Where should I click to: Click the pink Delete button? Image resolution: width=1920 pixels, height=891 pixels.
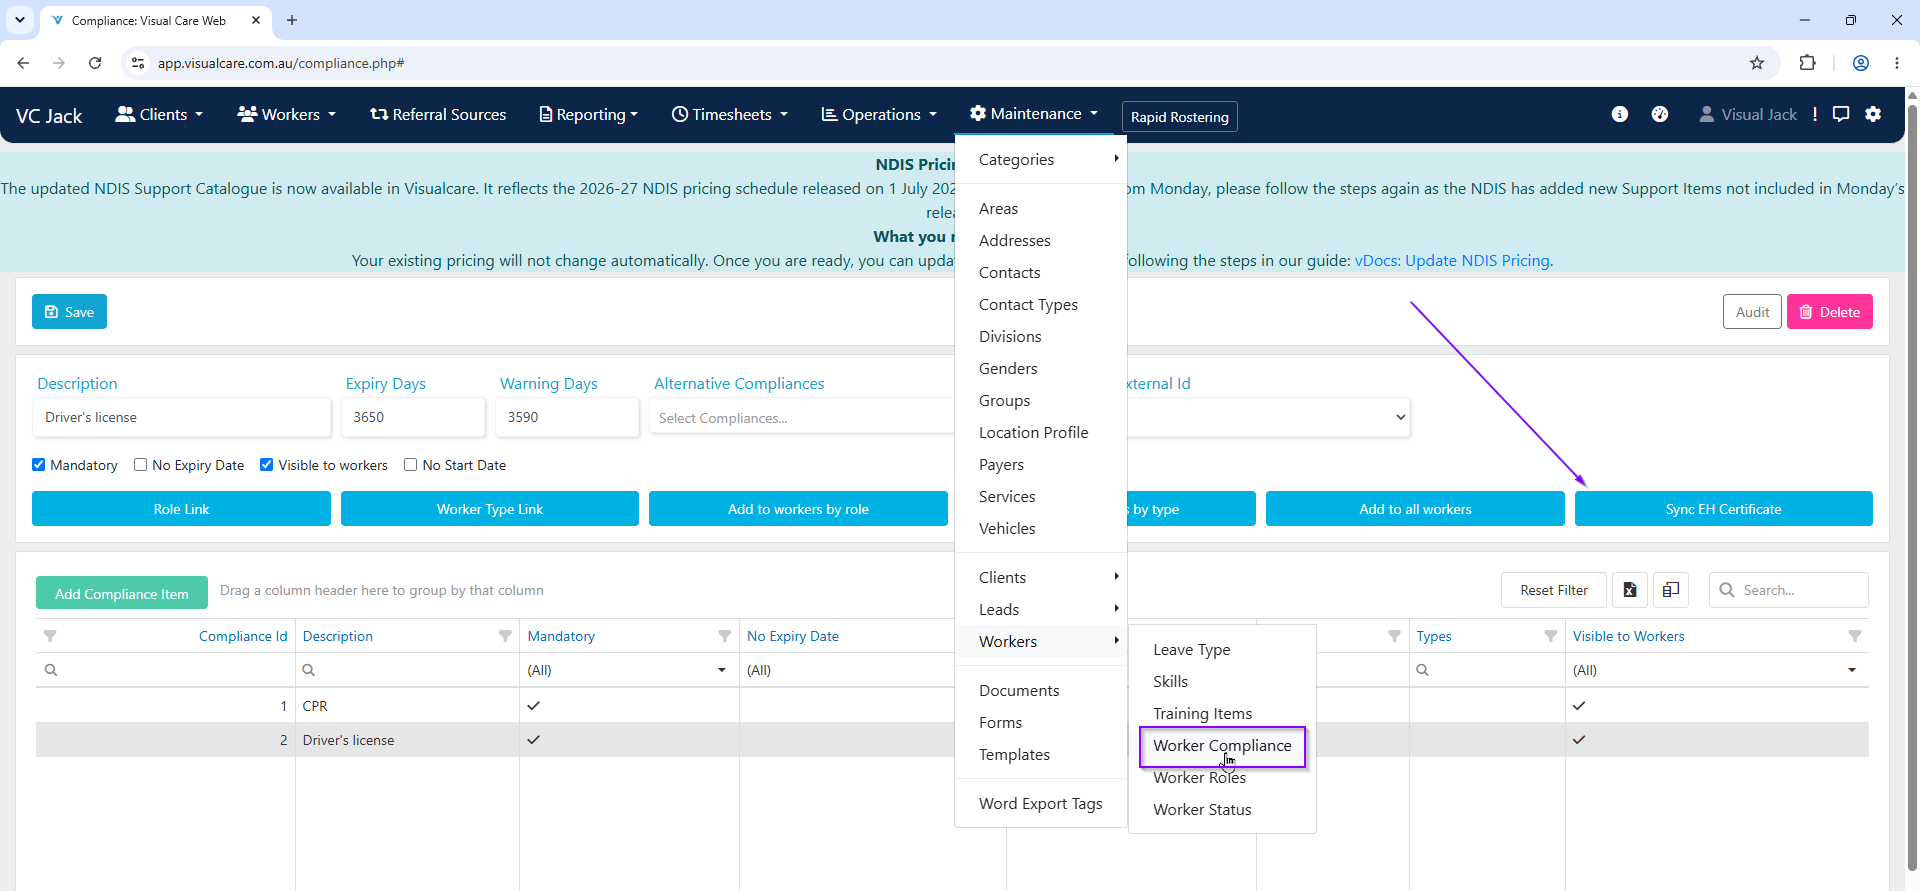click(1829, 312)
